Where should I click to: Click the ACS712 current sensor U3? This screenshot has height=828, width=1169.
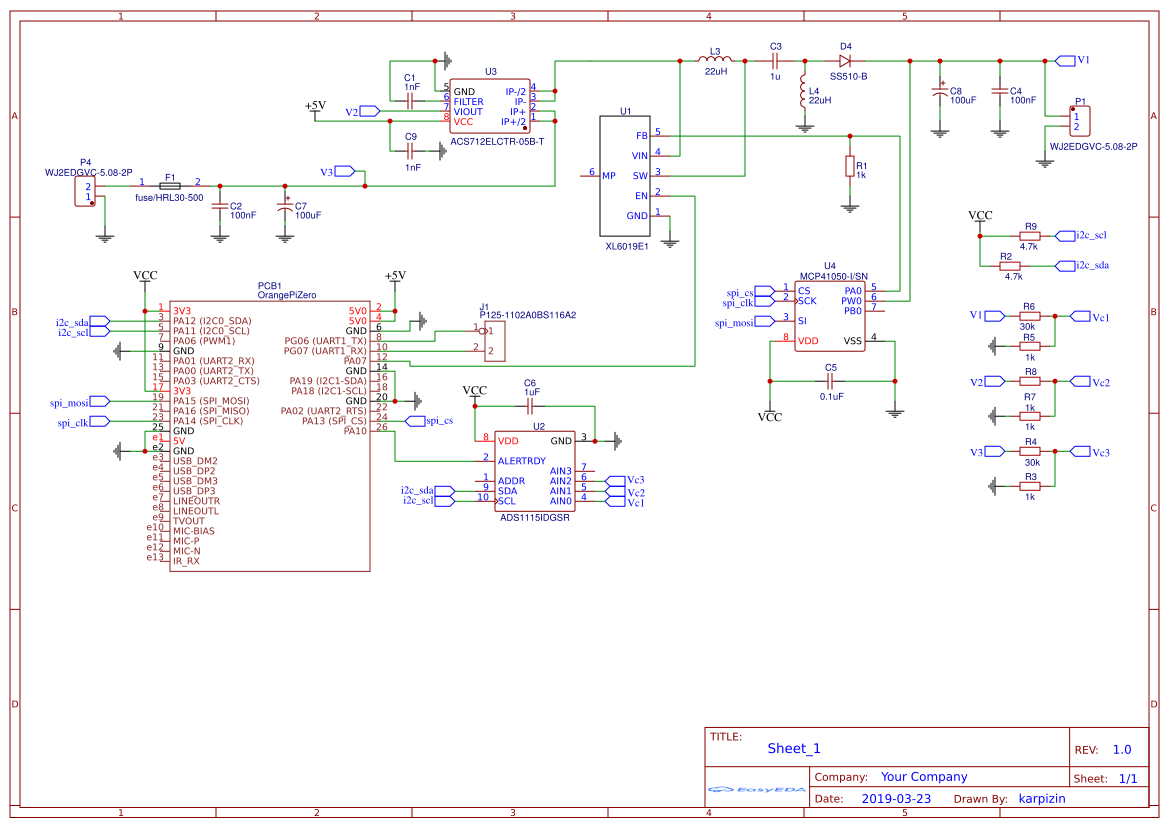pos(489,105)
